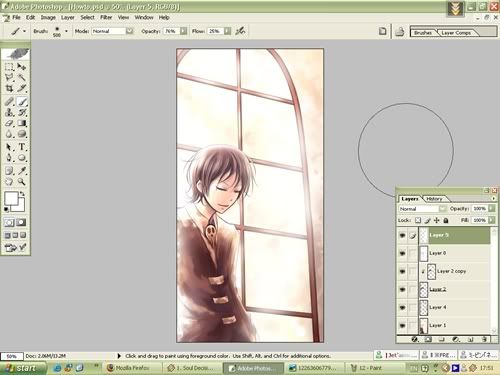Toggle visibility of Layer 1
Image resolution: width=500 pixels, height=375 pixels.
click(403, 325)
